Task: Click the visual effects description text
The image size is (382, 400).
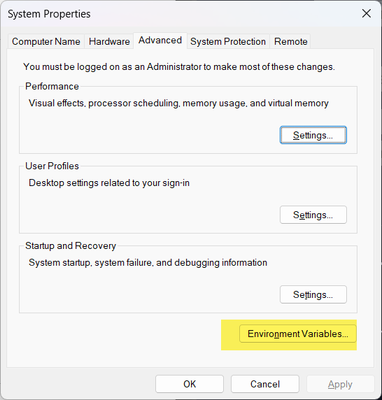Action: (179, 103)
